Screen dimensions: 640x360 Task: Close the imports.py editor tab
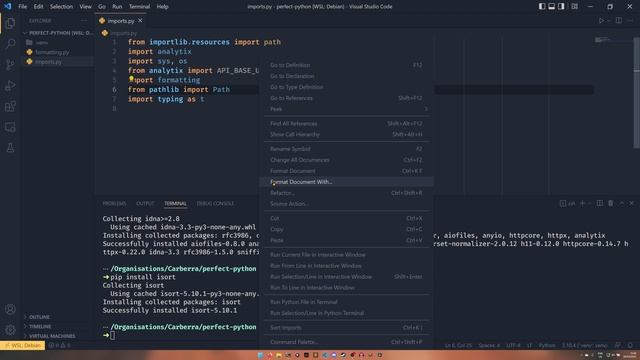(x=140, y=20)
